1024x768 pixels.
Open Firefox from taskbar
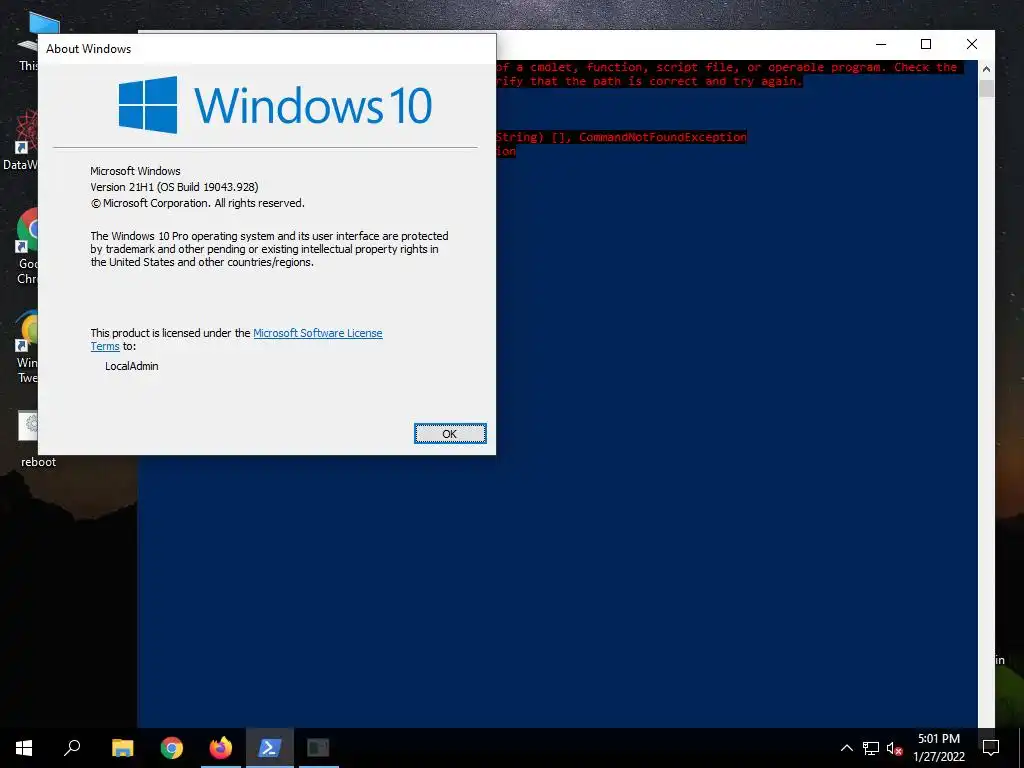pos(221,748)
